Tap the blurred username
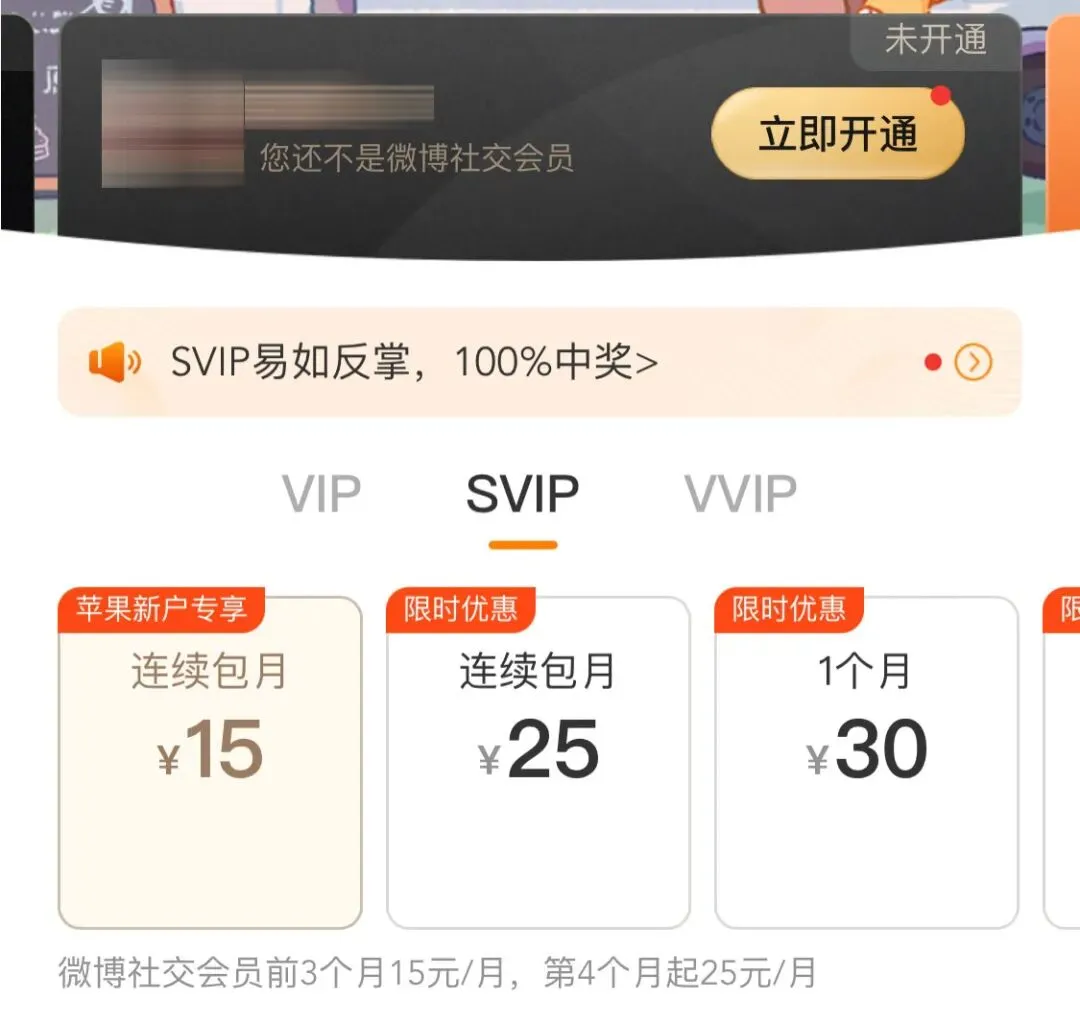 tap(339, 105)
